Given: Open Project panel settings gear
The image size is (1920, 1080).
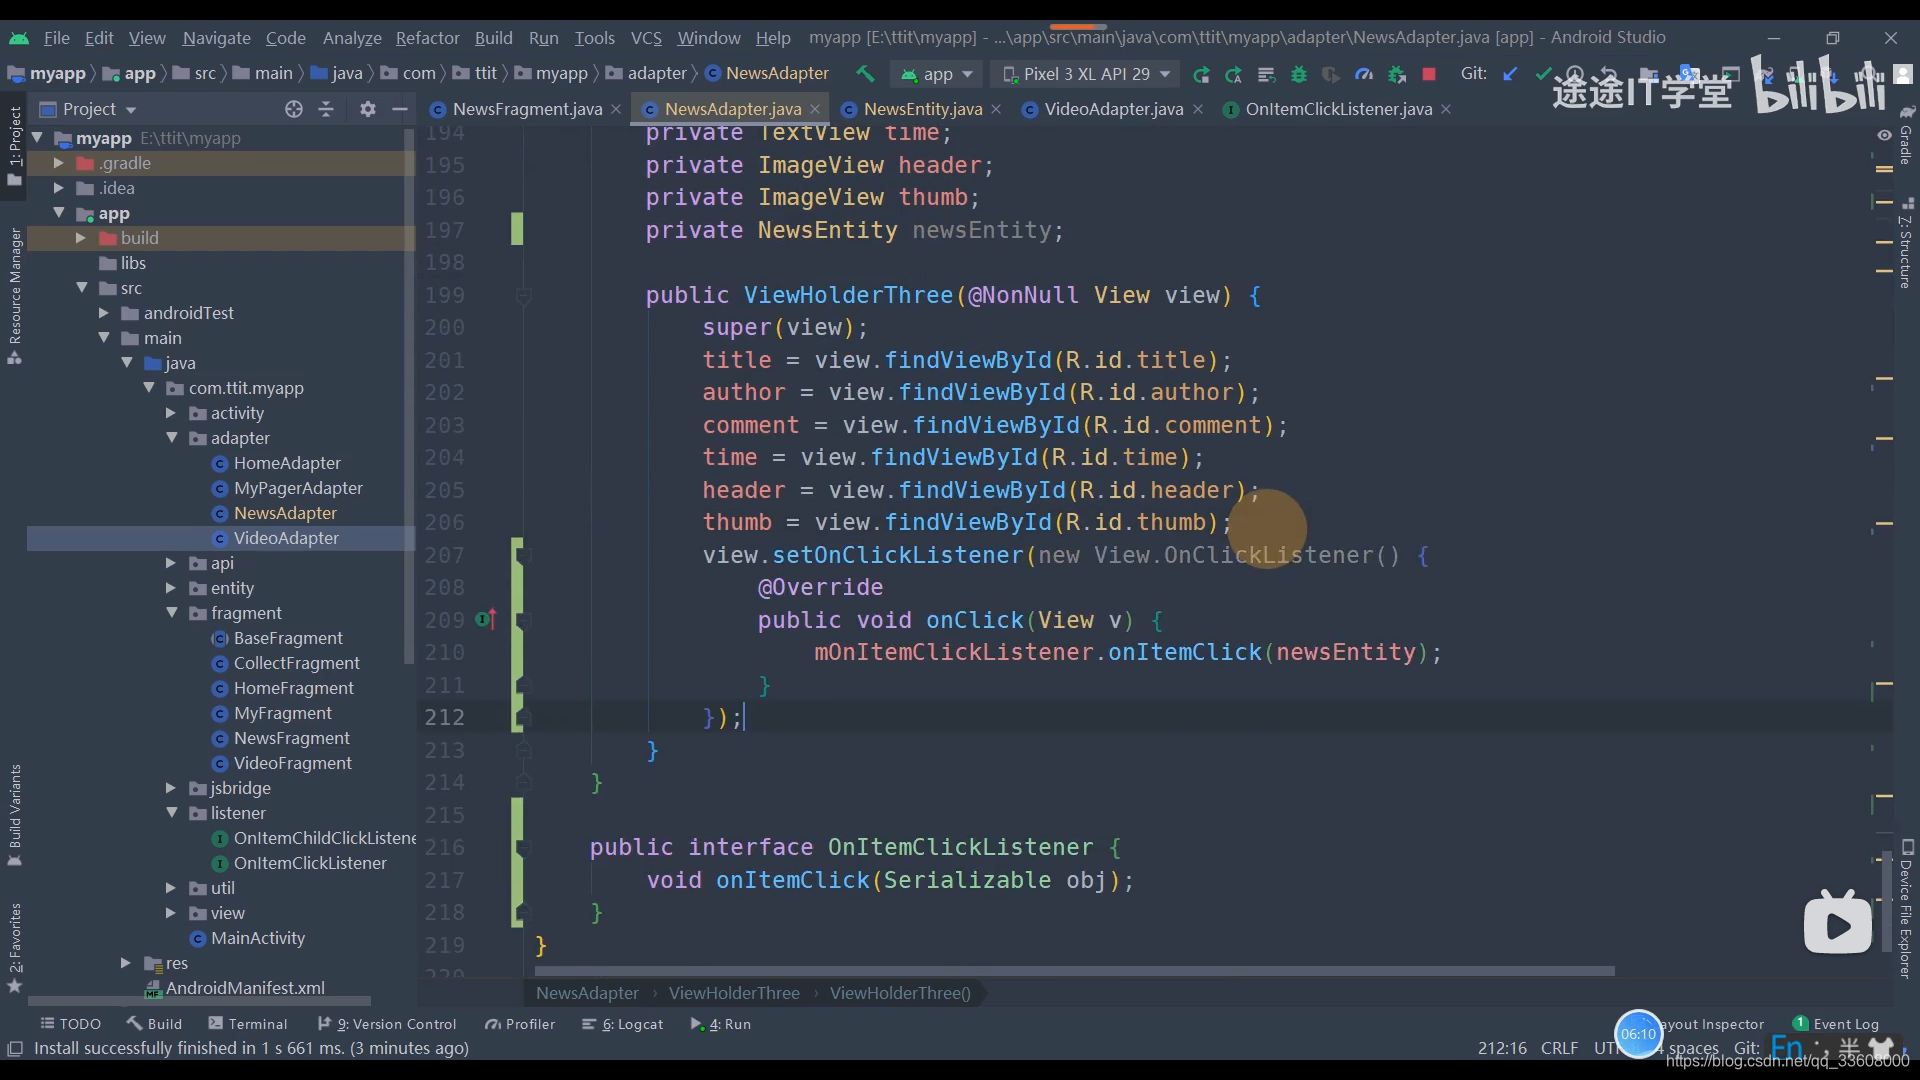Looking at the screenshot, I should click(368, 109).
